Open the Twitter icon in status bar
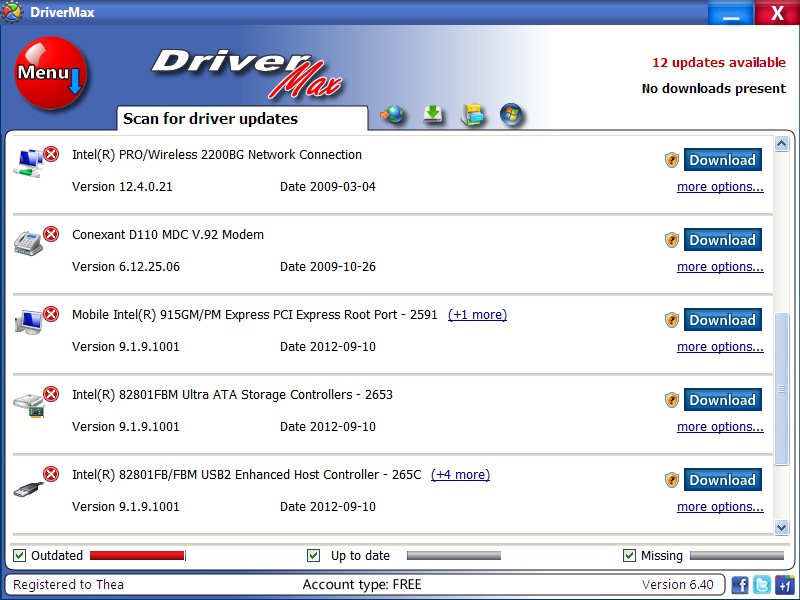800x600 pixels. click(762, 584)
